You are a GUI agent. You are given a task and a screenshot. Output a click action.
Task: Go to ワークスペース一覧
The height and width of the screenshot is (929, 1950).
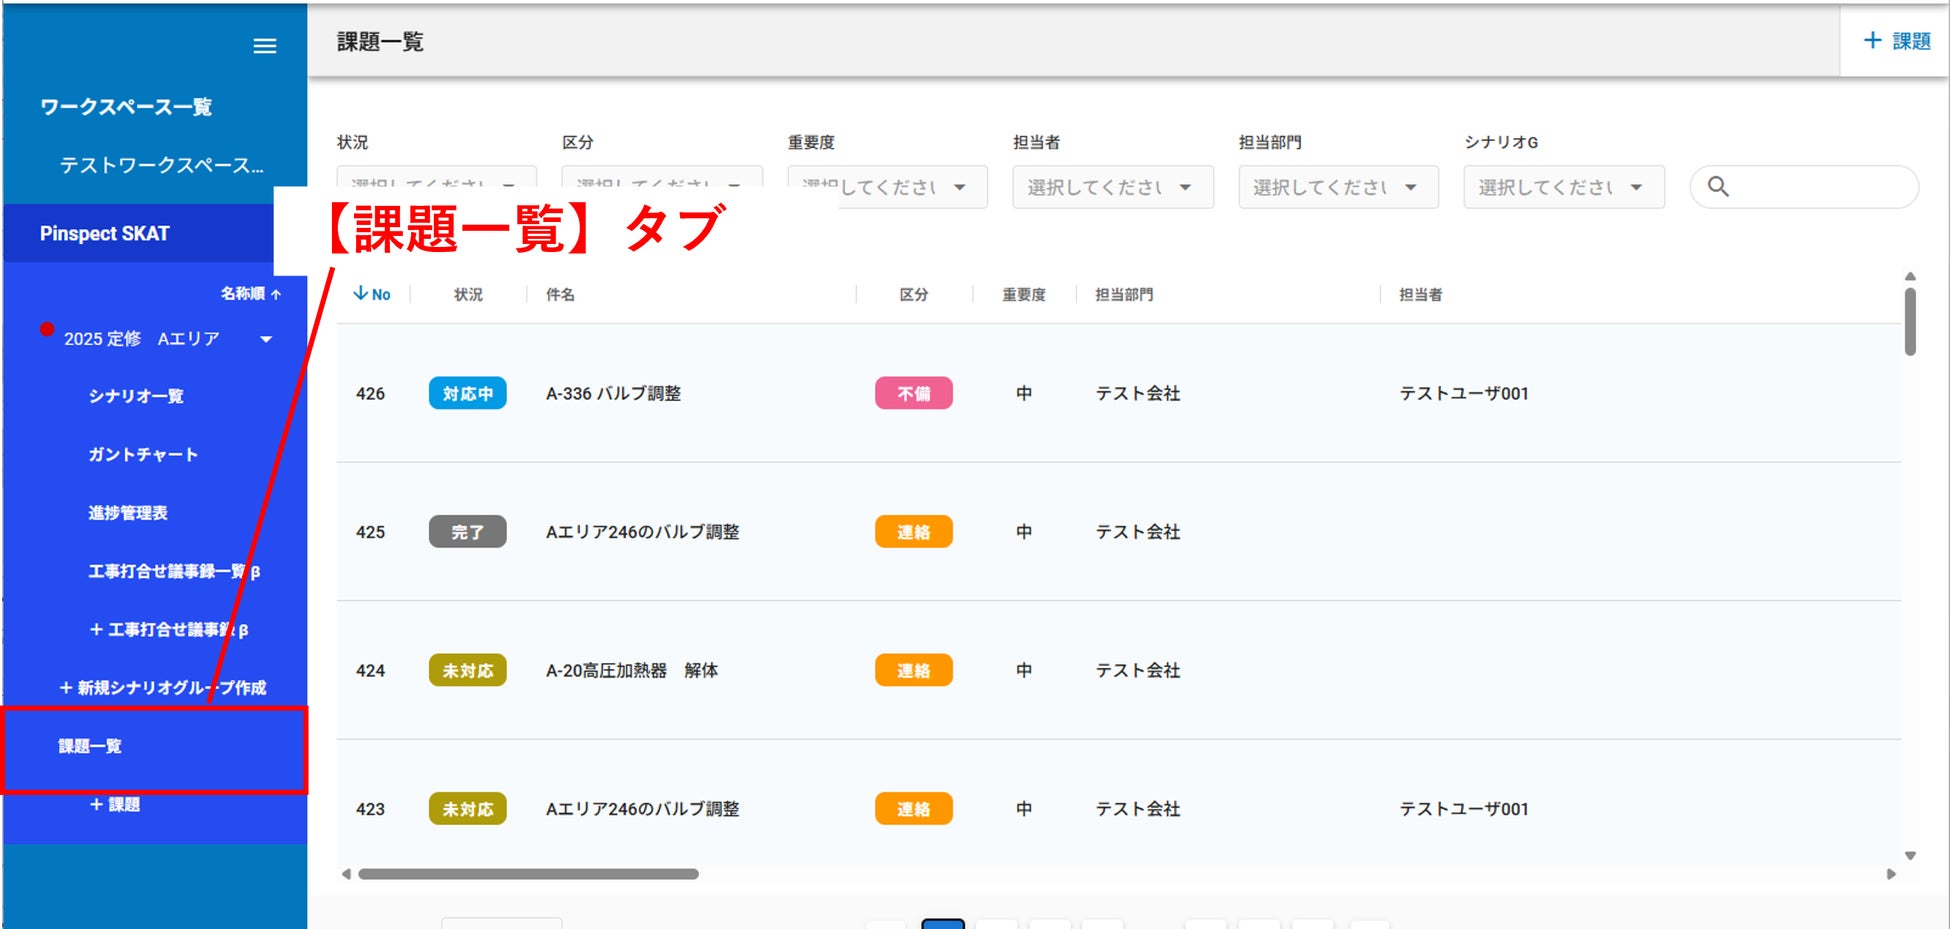[125, 107]
